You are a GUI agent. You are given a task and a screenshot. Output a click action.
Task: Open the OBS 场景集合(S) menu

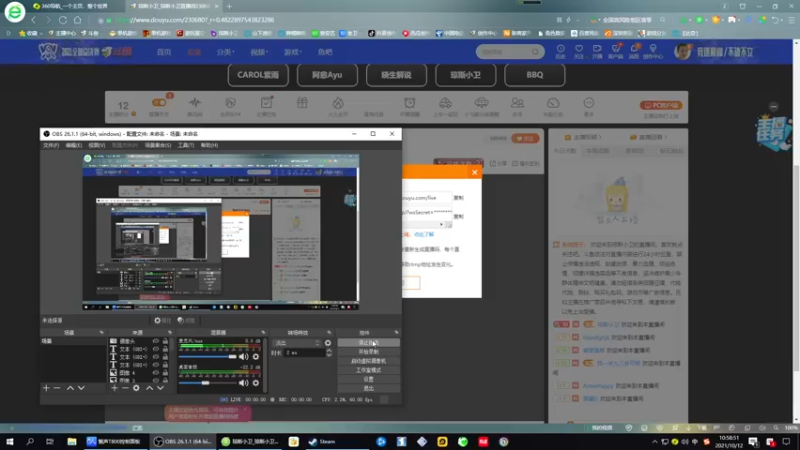(x=158, y=145)
